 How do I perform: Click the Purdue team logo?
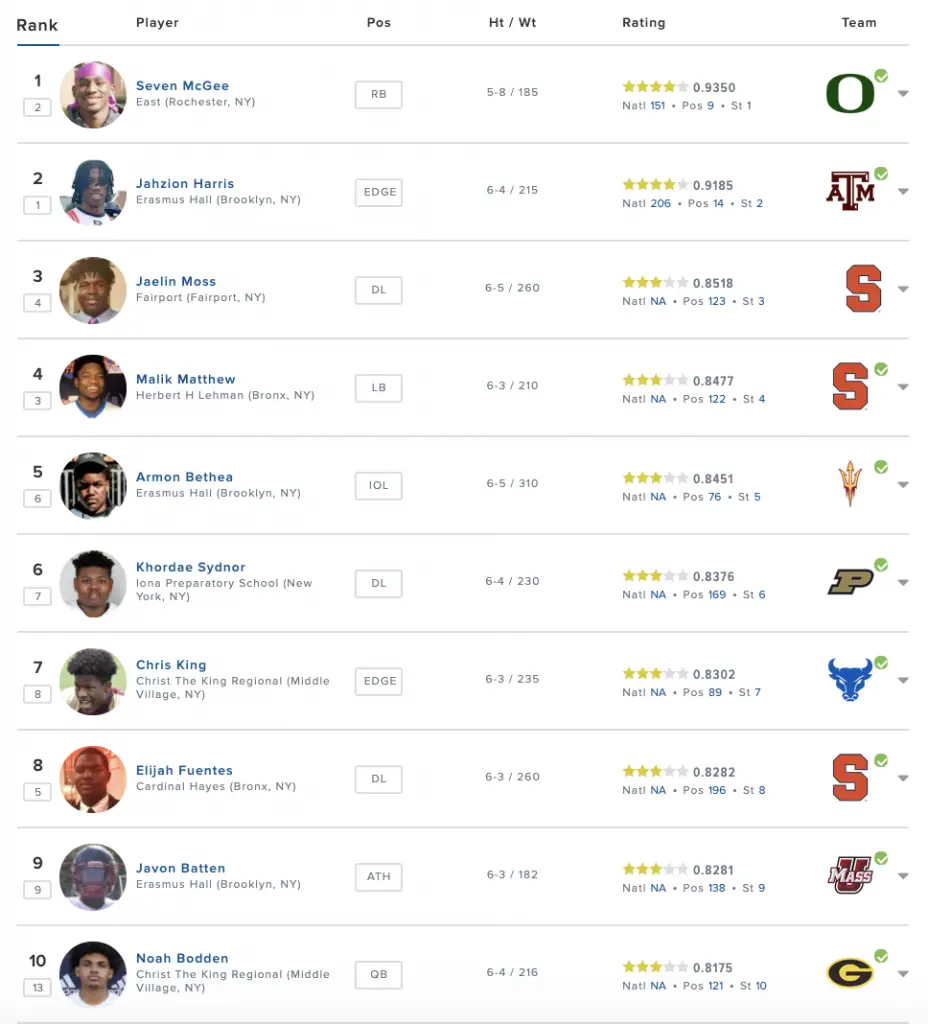point(850,582)
